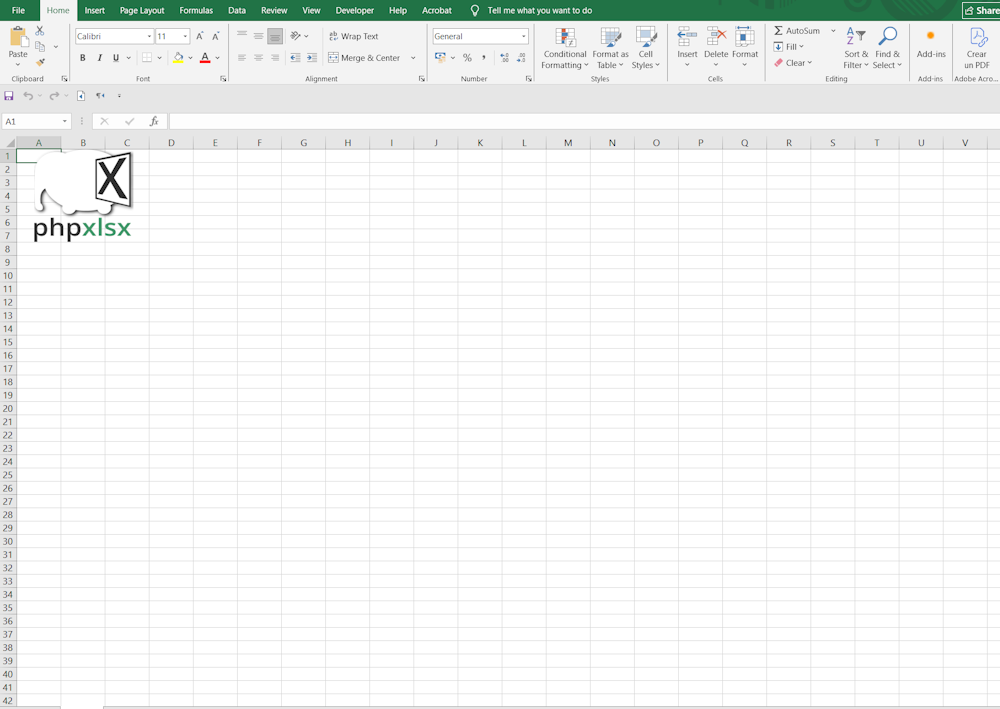Viewport: 1000px width, 709px height.
Task: Toggle Bold formatting
Action: tap(82, 58)
